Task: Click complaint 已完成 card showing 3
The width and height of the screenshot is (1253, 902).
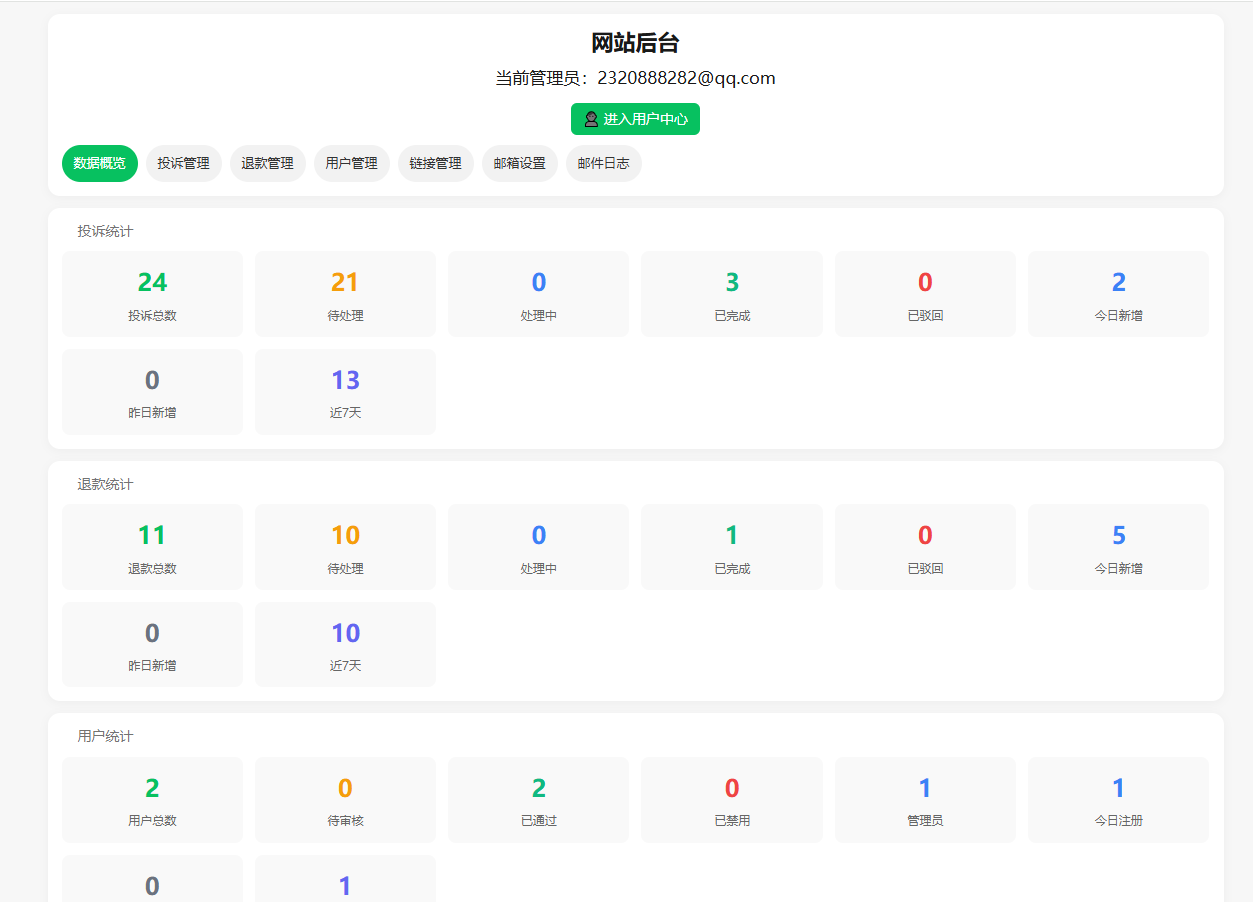Action: 732,294
